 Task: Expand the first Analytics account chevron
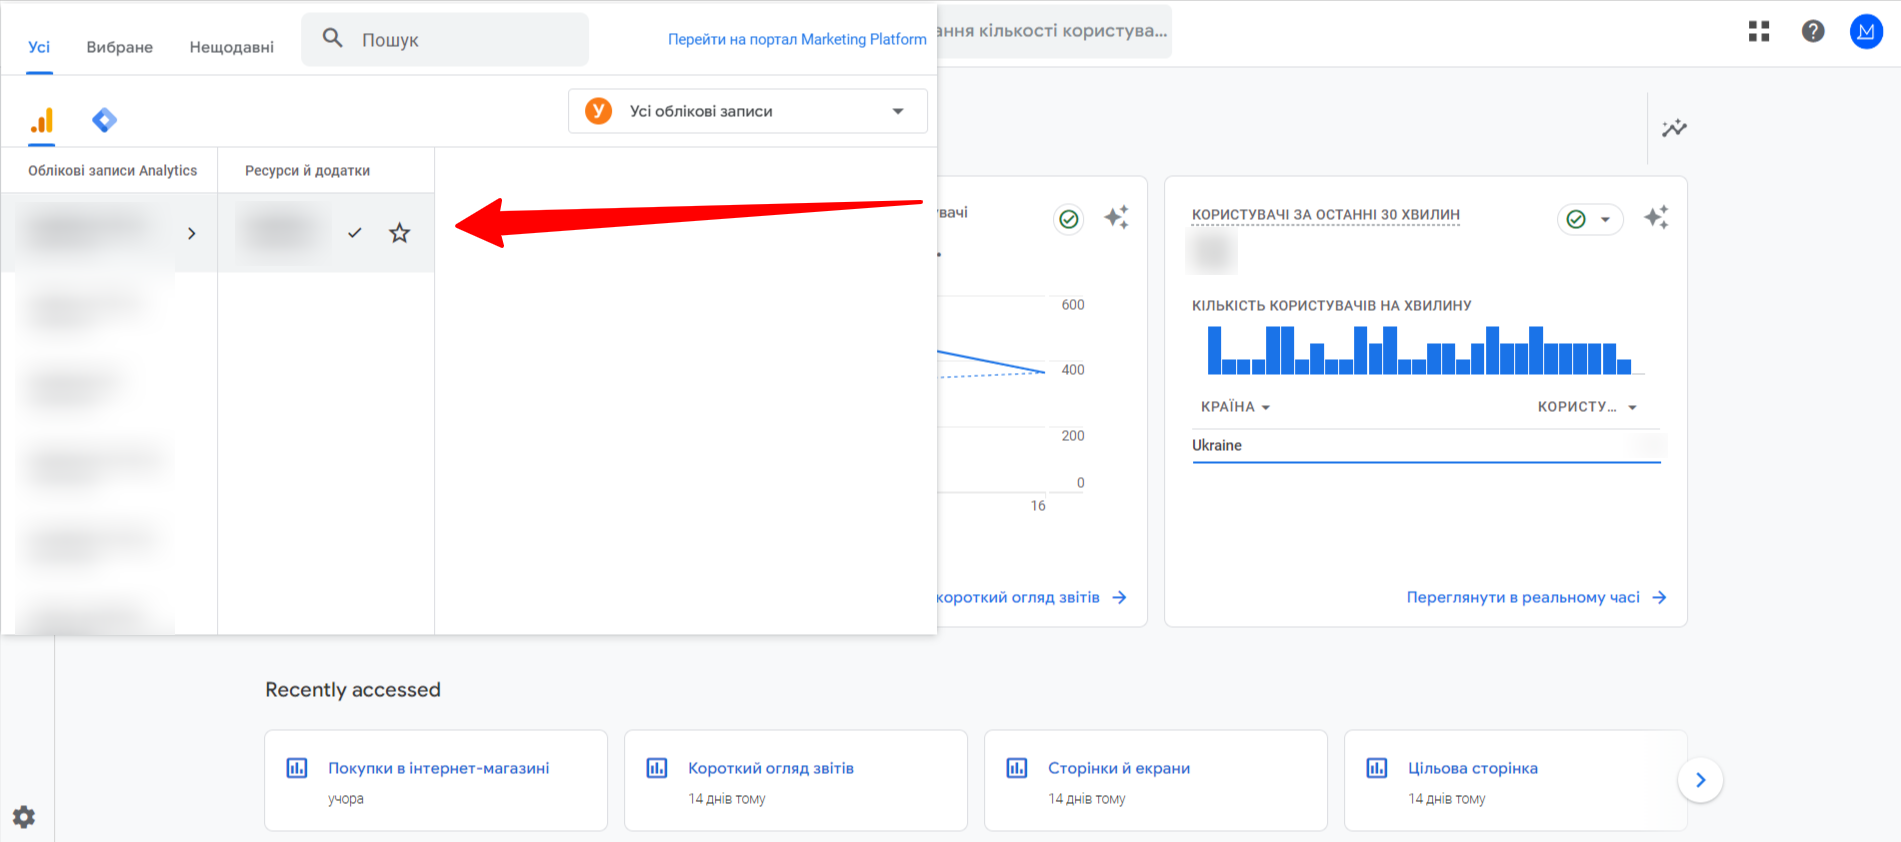tap(192, 233)
